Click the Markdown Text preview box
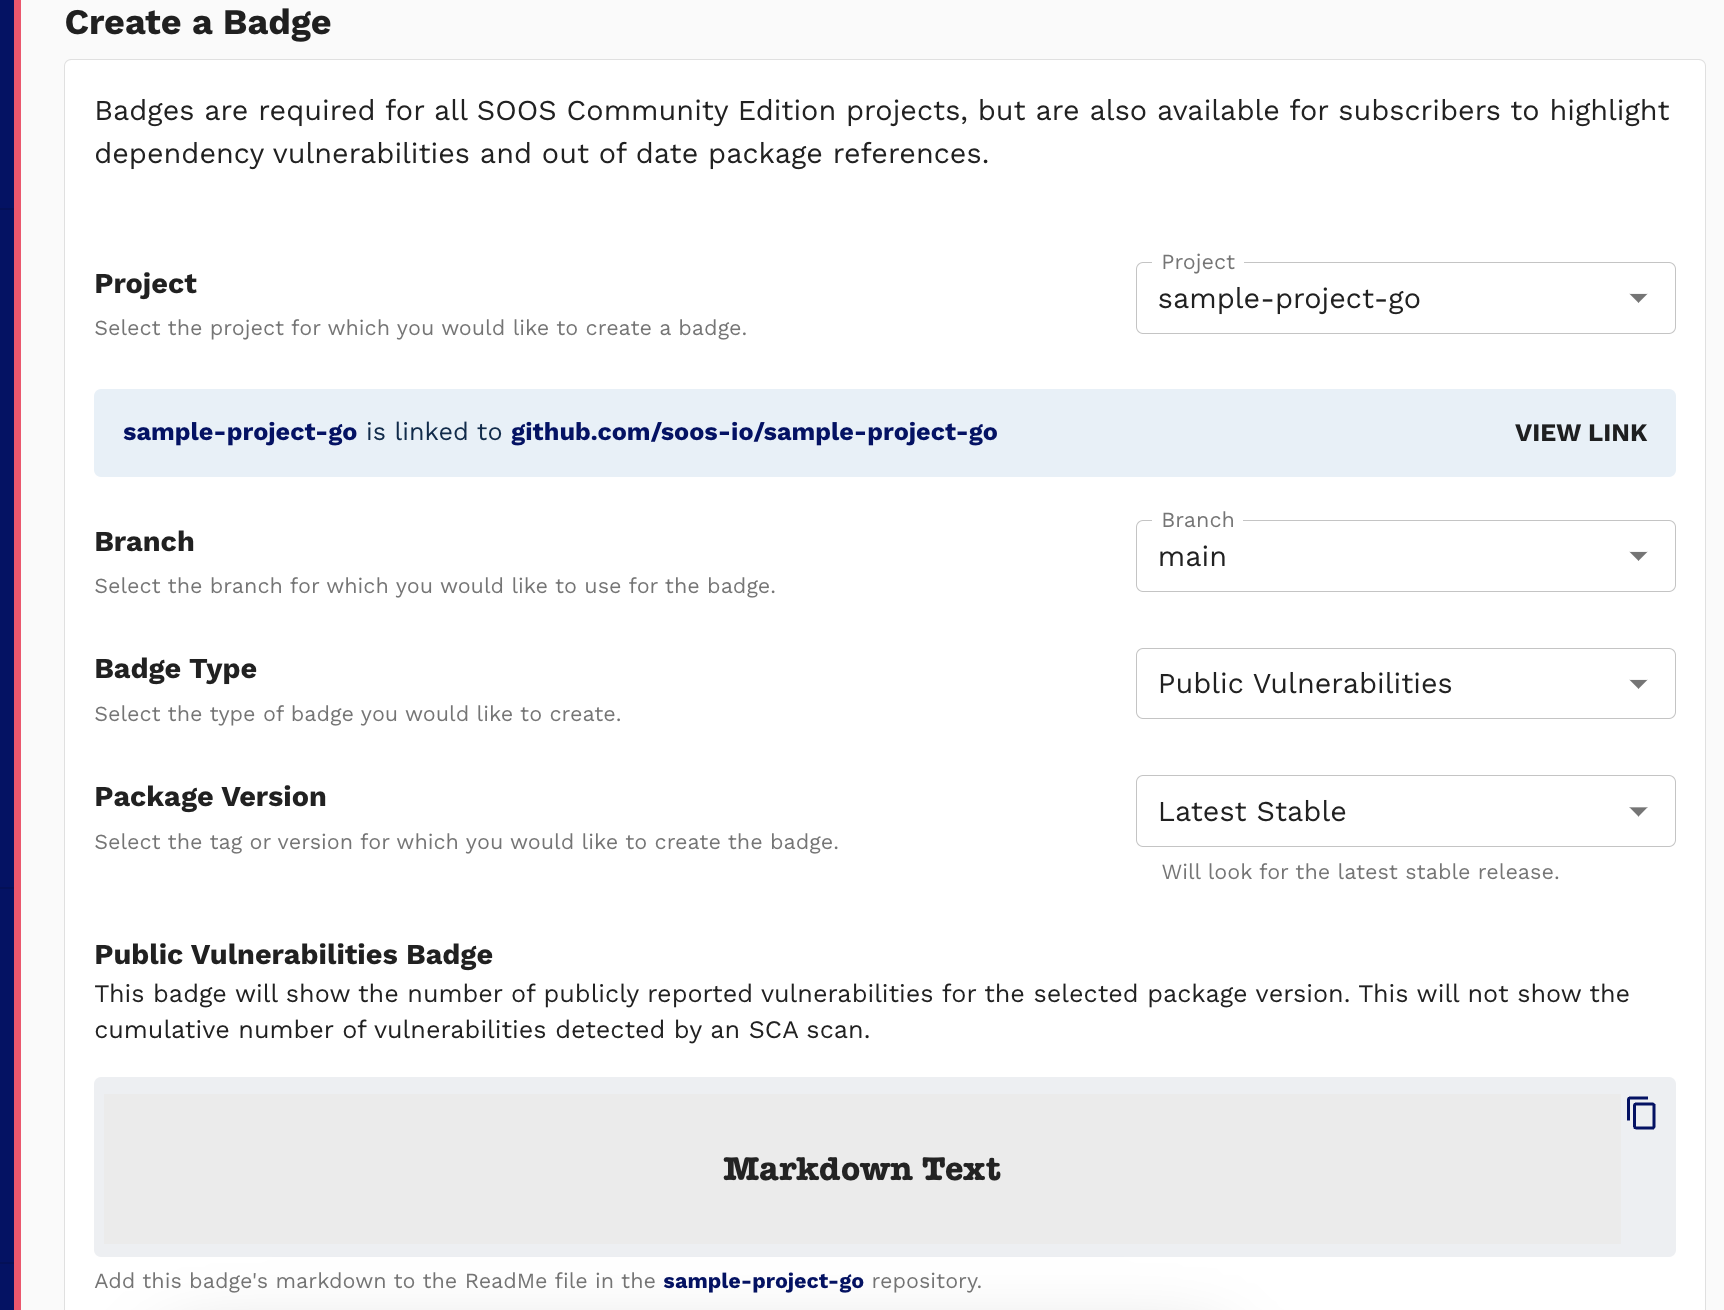 (x=862, y=1168)
